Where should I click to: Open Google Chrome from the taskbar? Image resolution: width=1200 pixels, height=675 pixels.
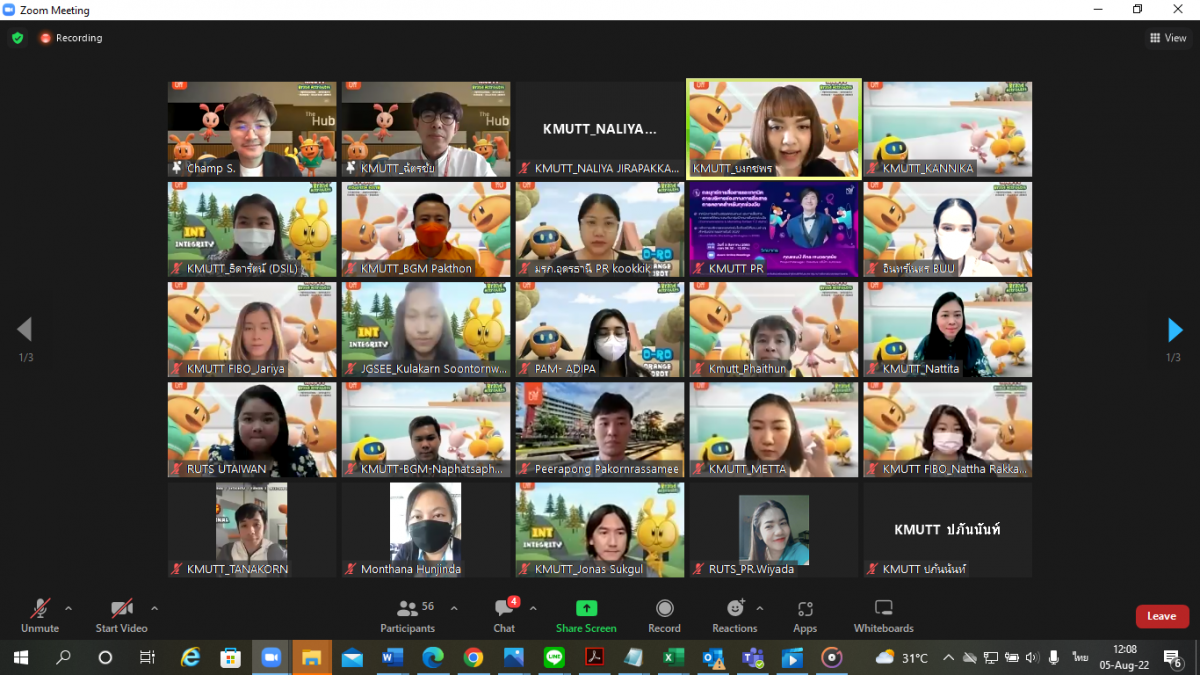(473, 657)
